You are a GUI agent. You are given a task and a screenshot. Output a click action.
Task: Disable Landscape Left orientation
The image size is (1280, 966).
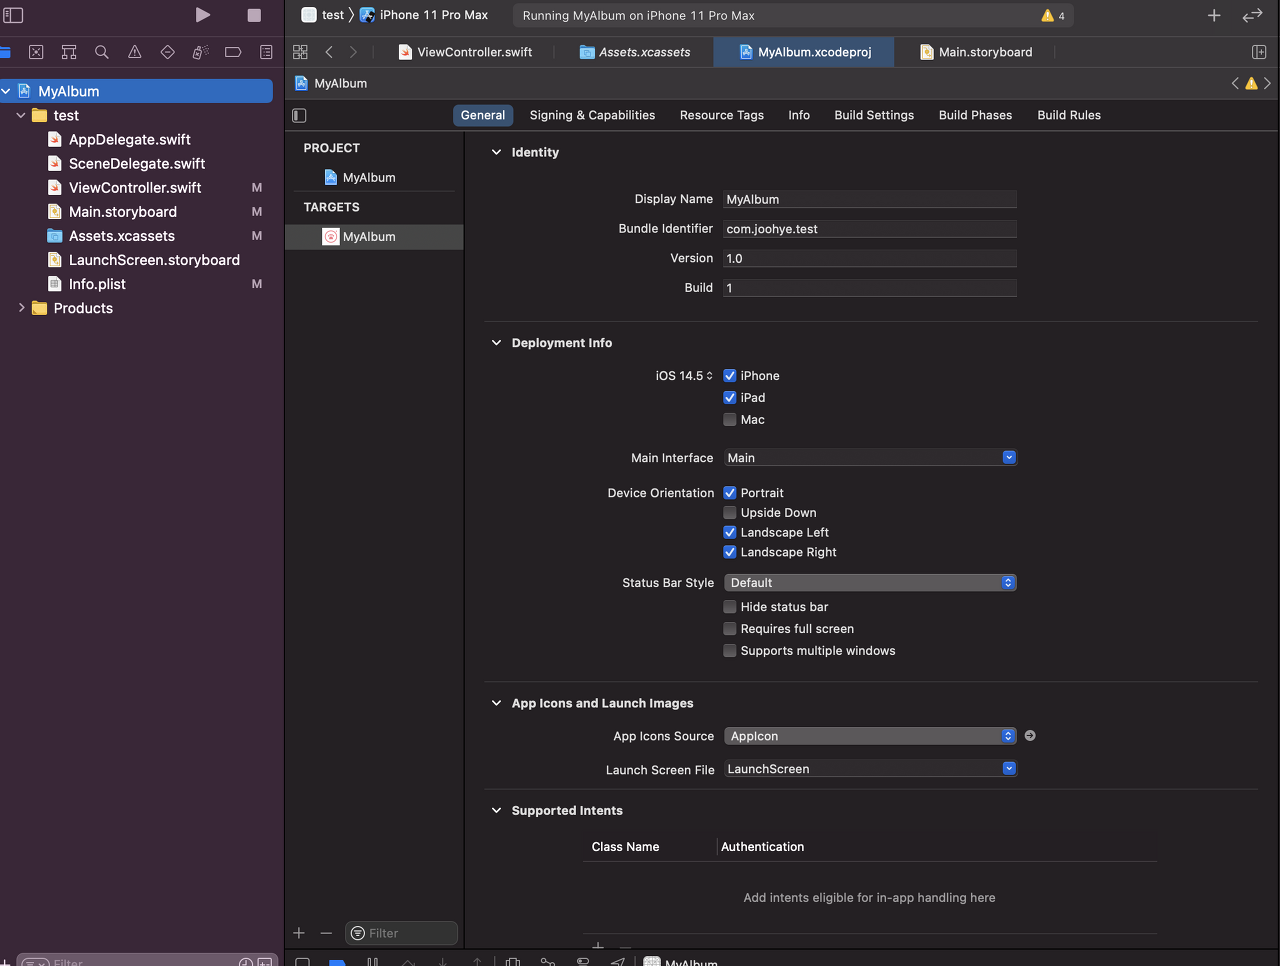730,533
